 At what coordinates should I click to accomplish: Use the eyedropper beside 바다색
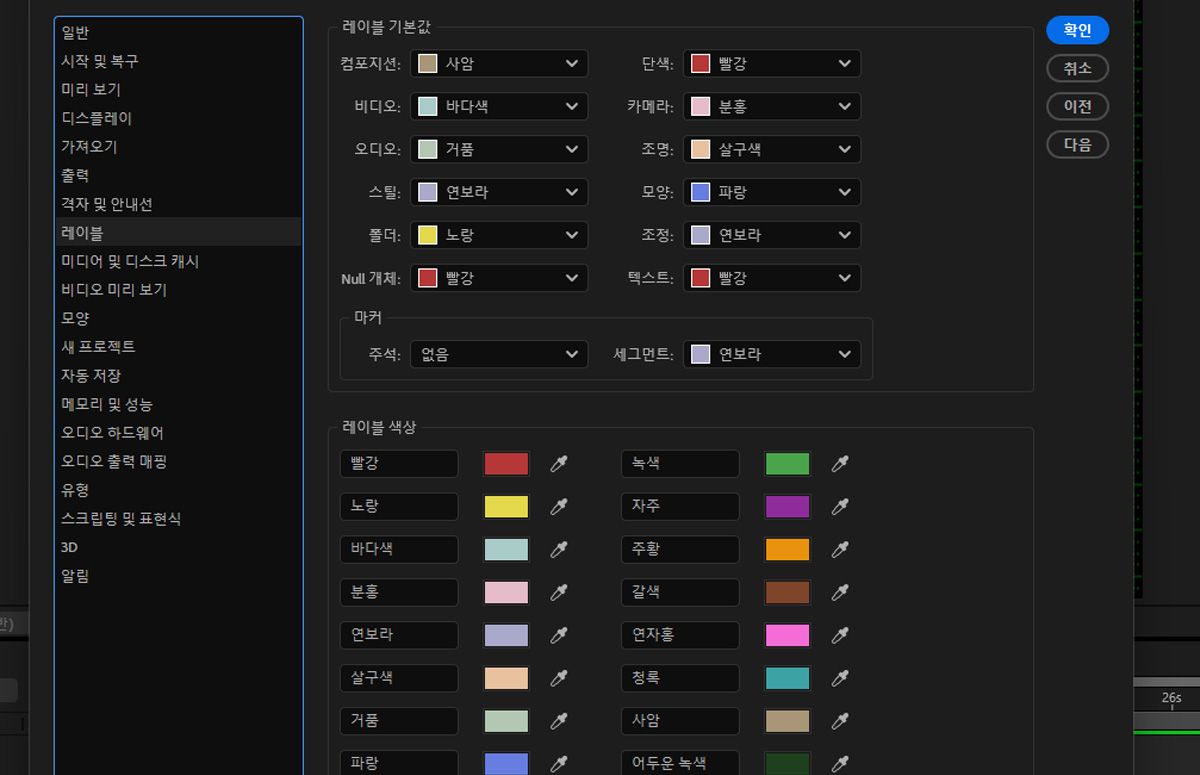tap(558, 549)
